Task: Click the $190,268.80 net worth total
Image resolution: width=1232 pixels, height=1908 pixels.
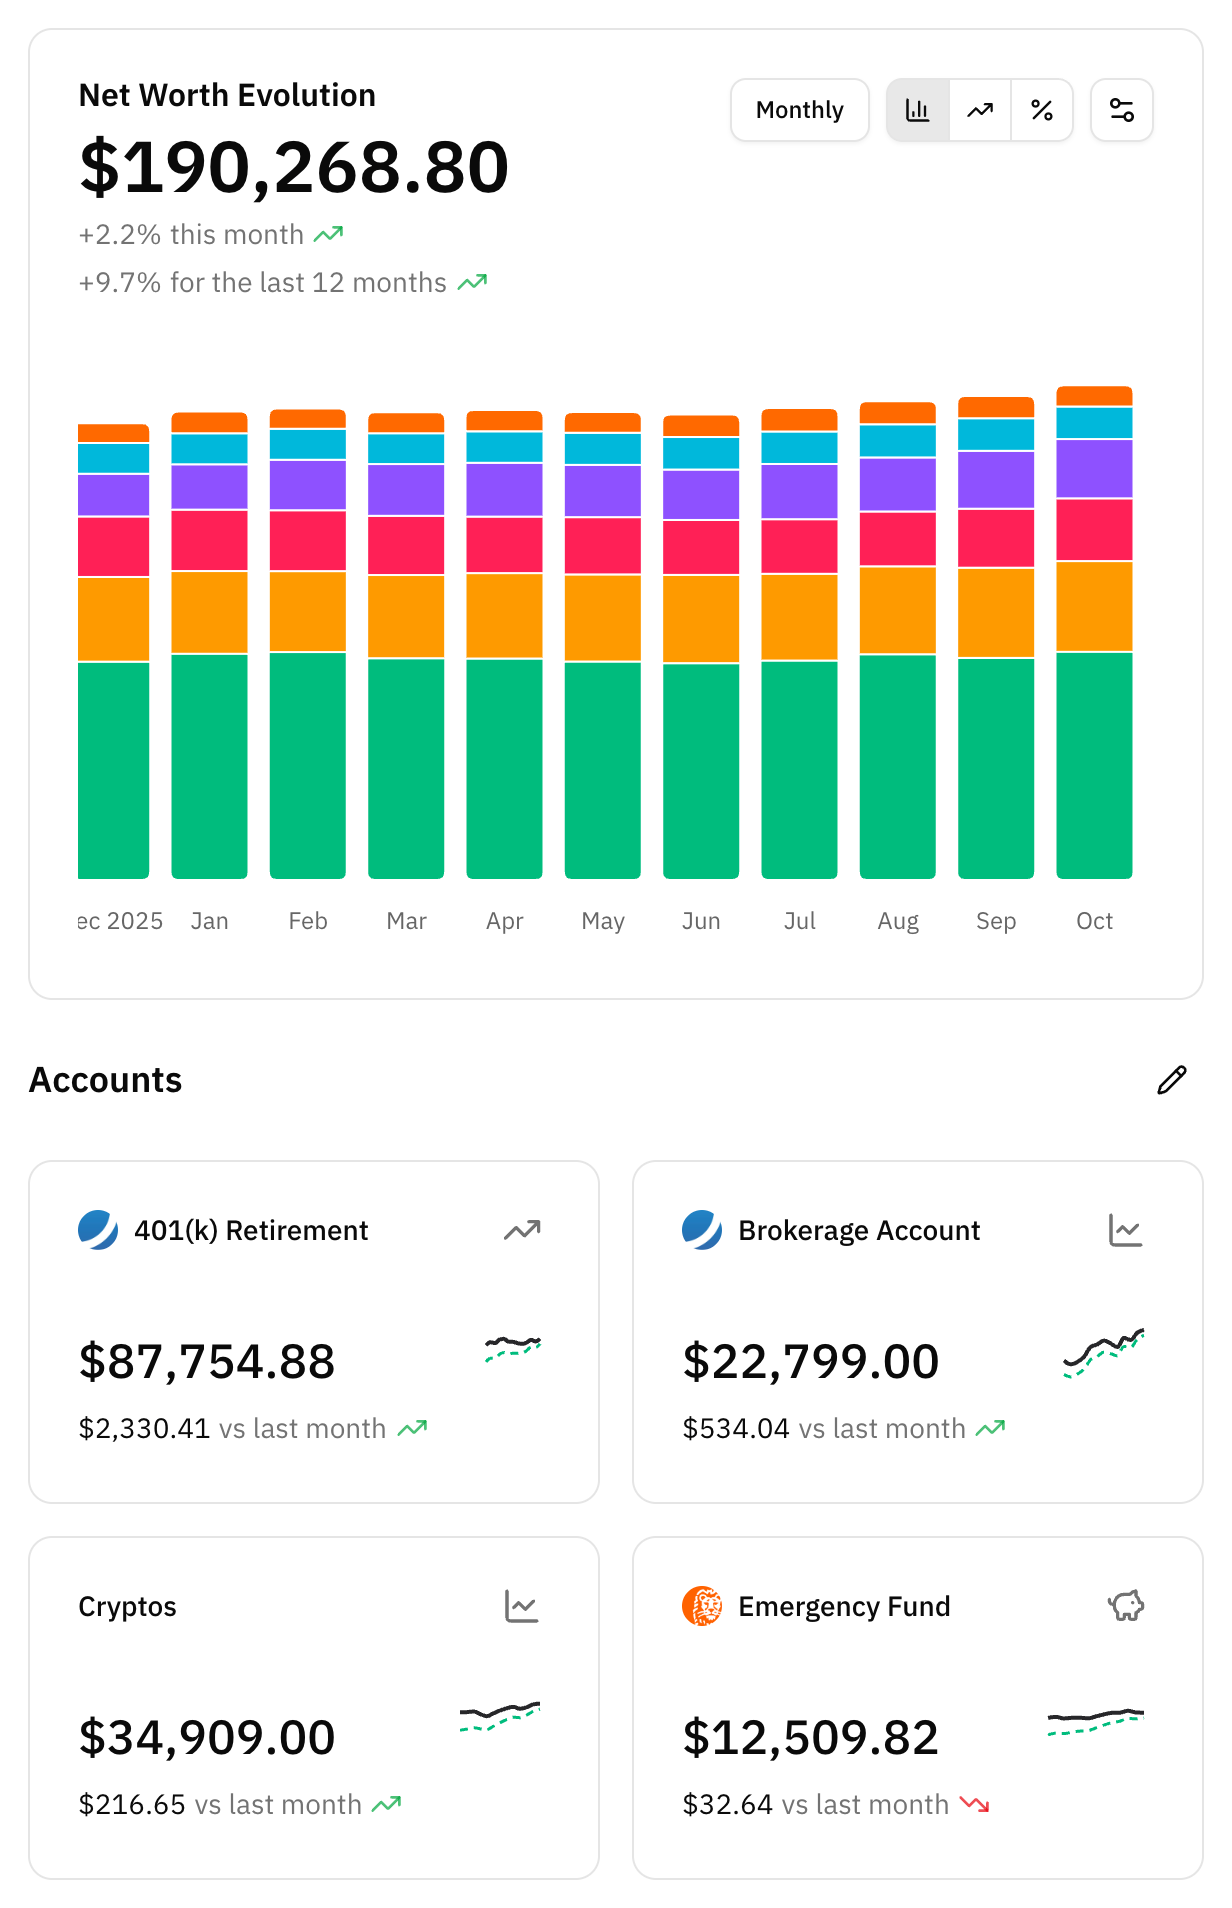Action: coord(294,167)
